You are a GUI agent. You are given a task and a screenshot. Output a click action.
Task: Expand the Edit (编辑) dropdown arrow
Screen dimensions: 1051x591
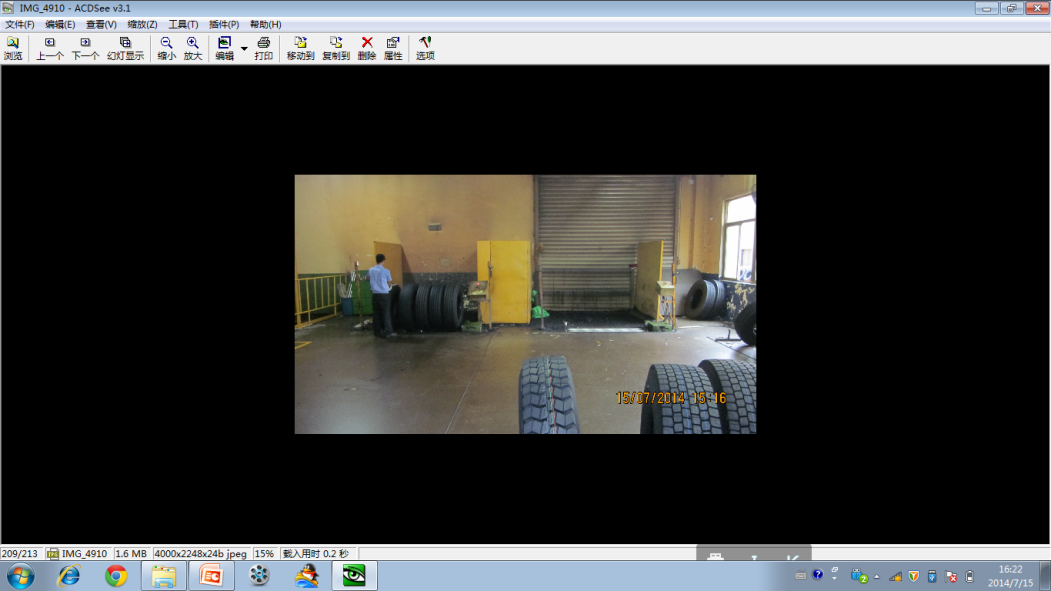244,48
